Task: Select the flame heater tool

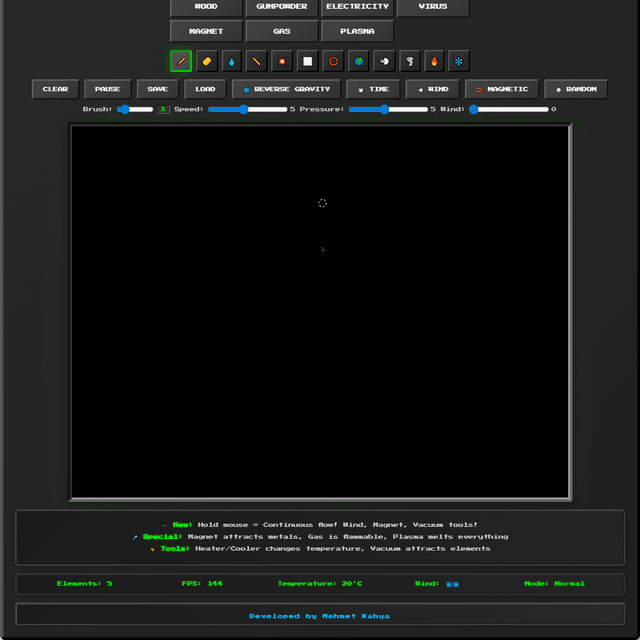Action: coord(435,61)
